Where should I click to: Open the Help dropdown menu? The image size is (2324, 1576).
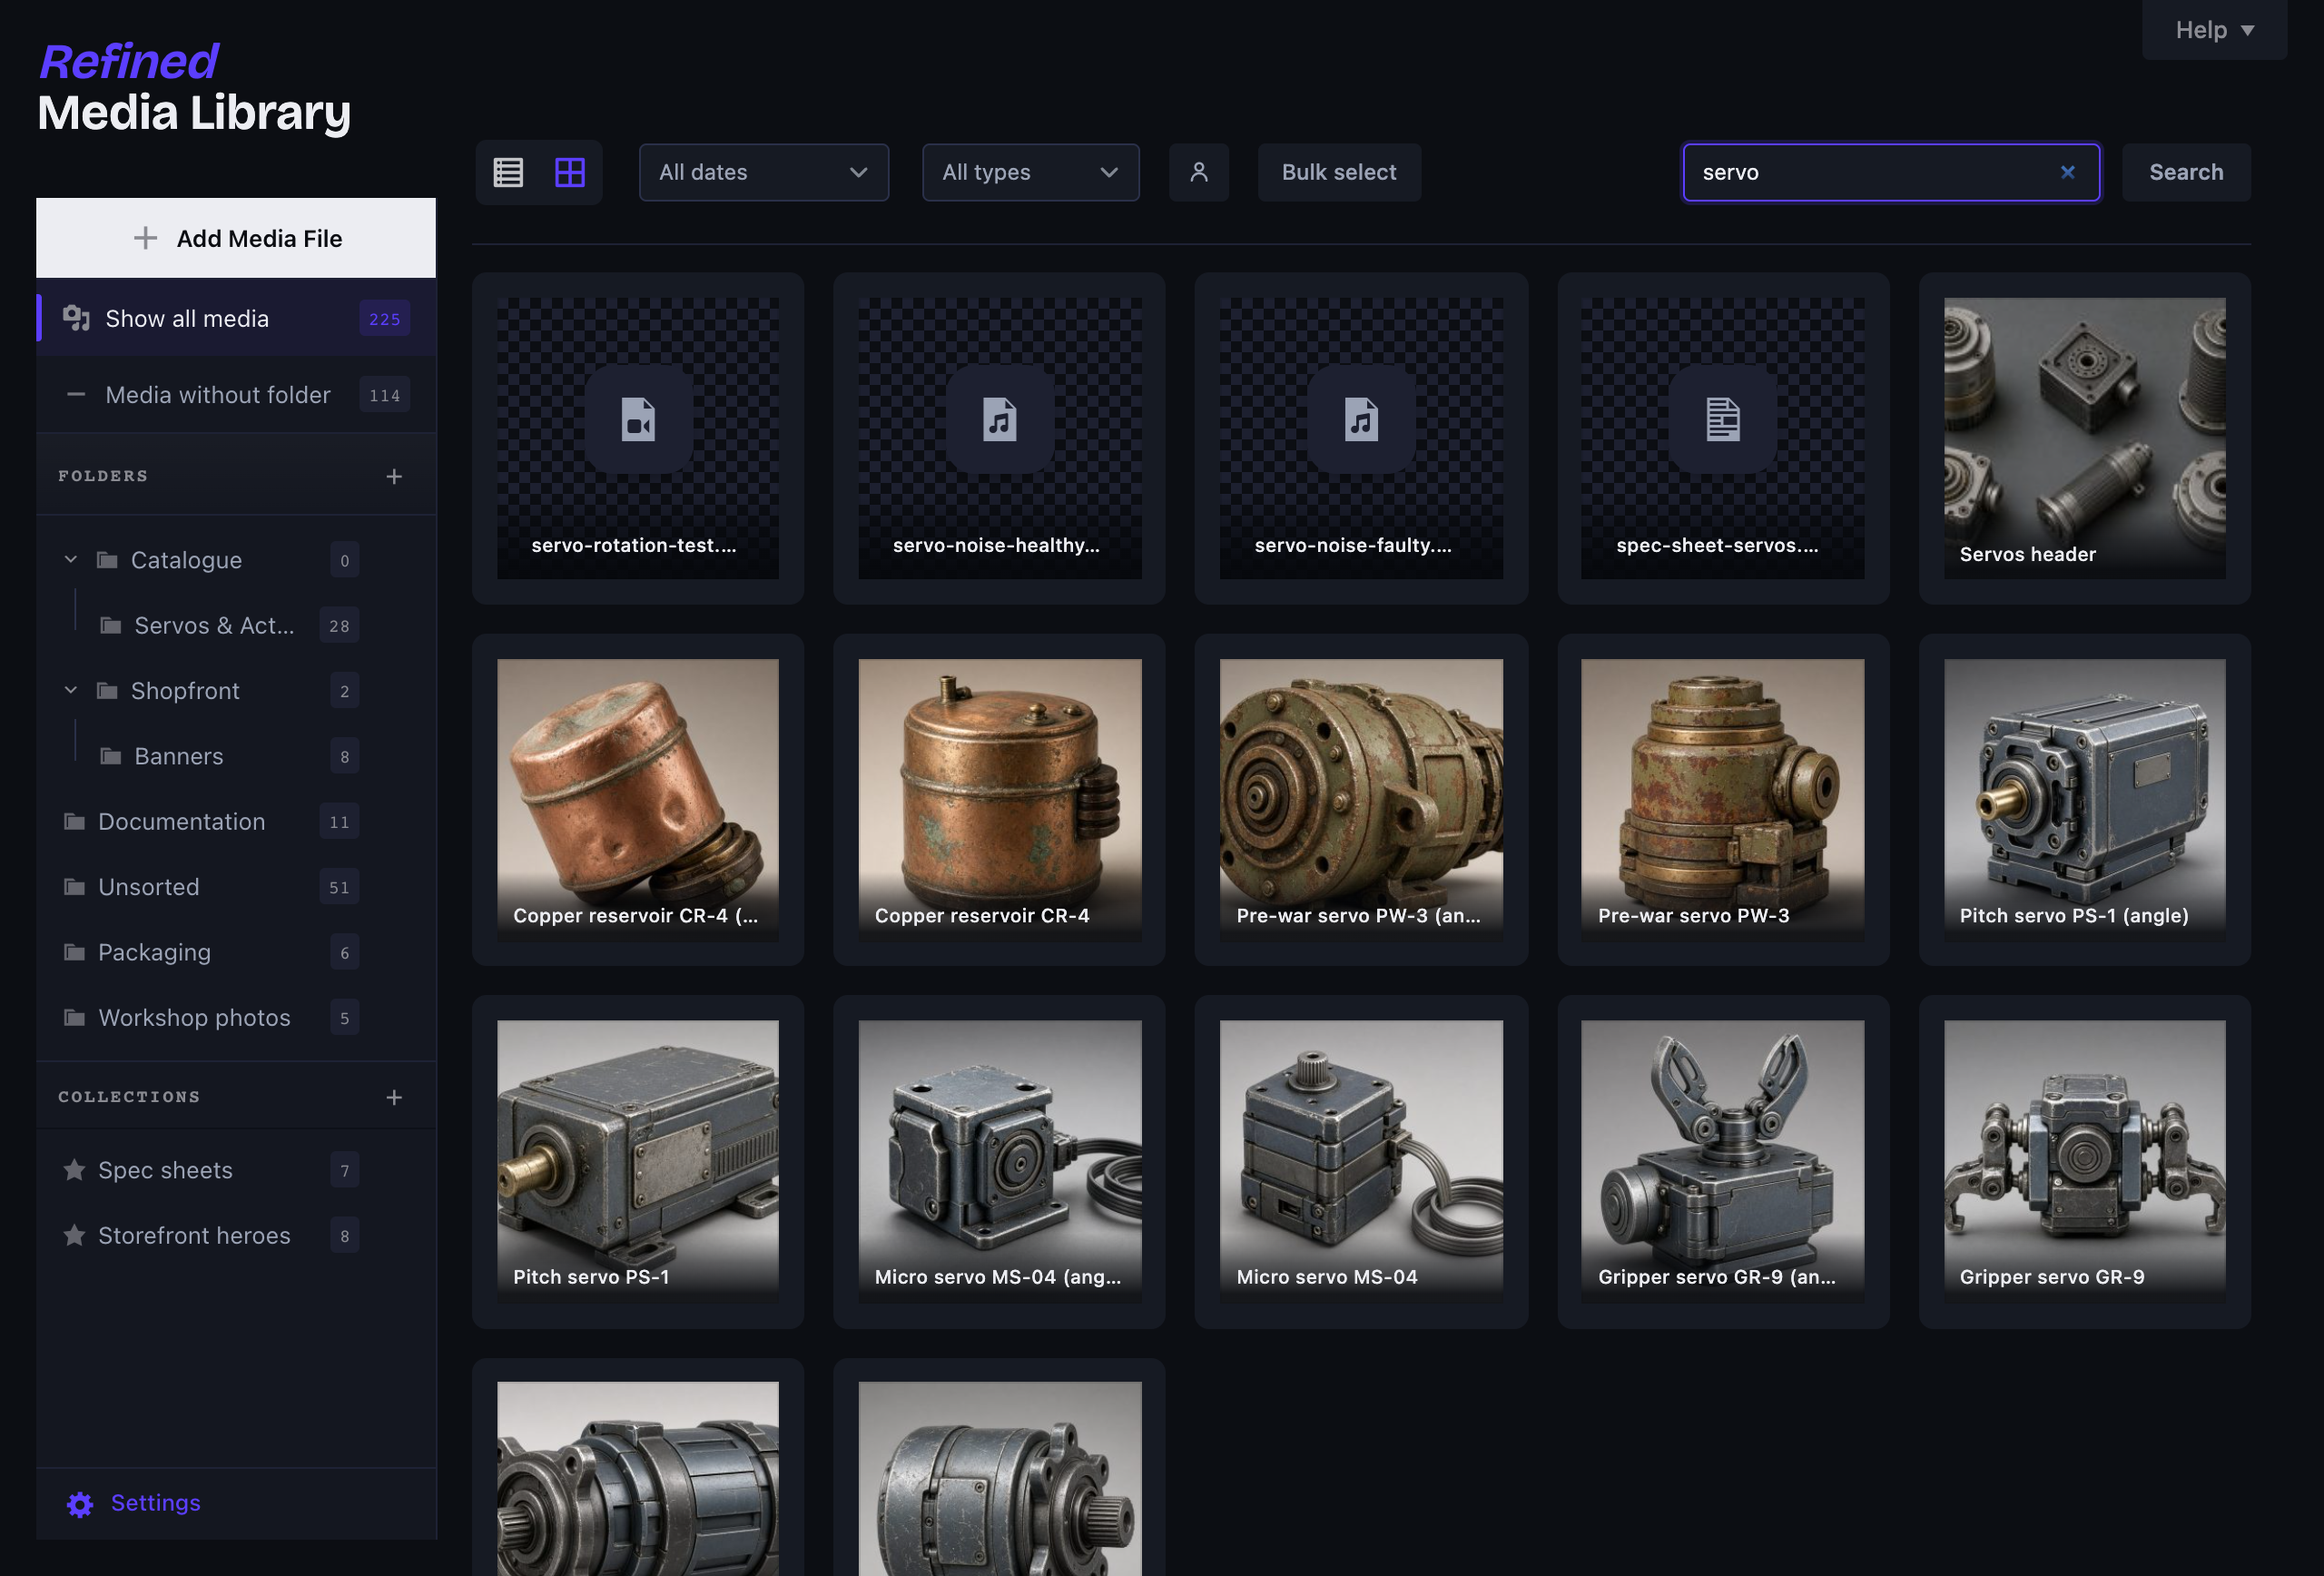(x=2214, y=30)
